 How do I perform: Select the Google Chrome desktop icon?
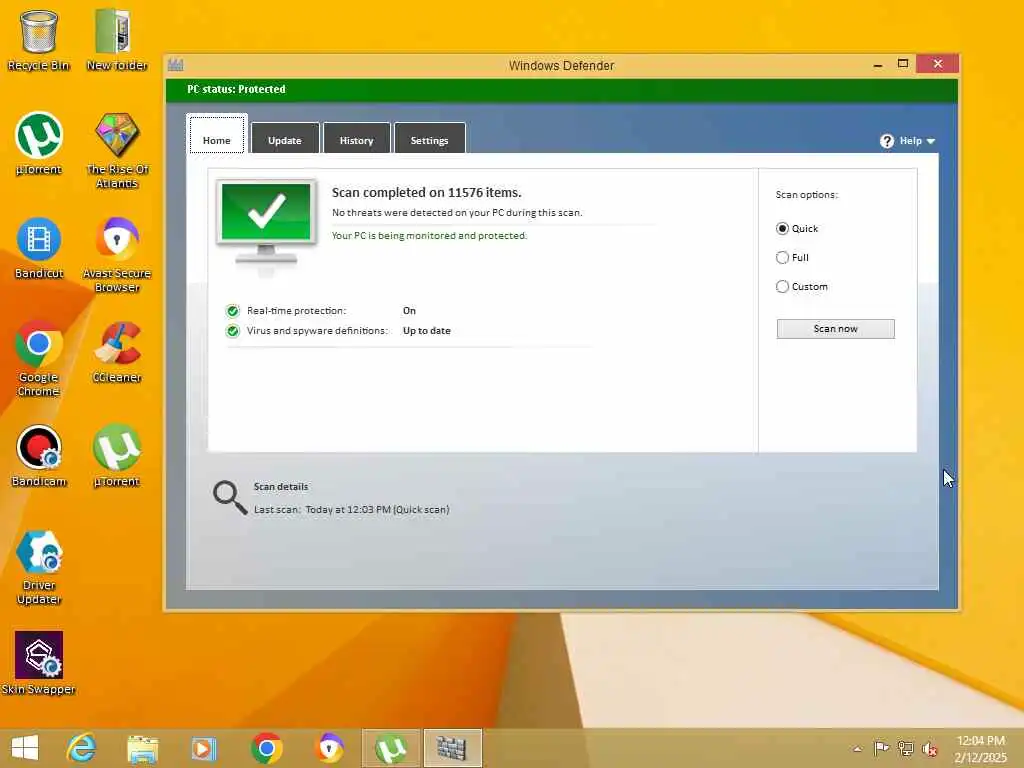pos(39,358)
